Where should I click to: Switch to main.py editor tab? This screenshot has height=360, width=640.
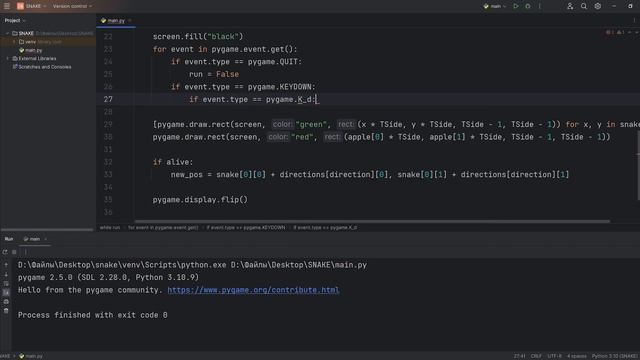tap(116, 20)
